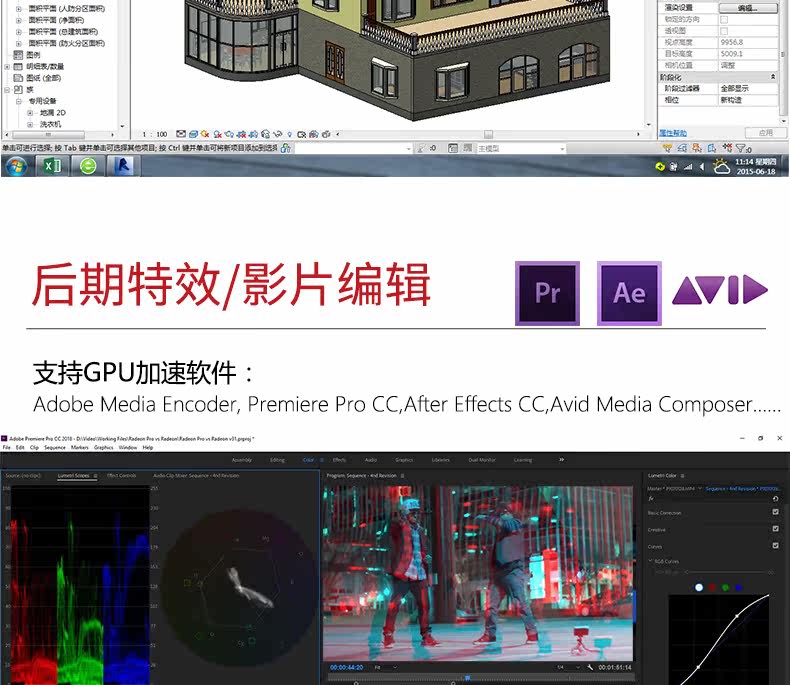Collapse RGB Curves section in Lumetri

(650, 561)
